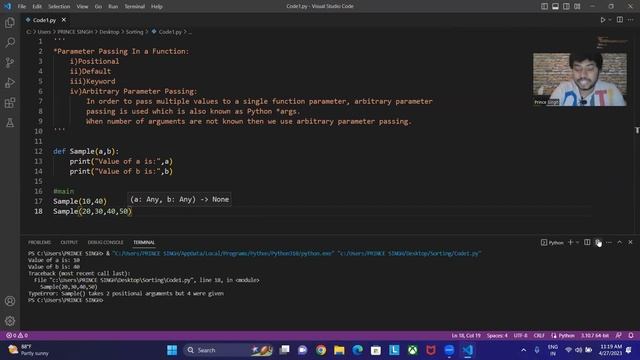Open Microsoft Store from taskbar
Viewport: 640px width, 360px height.
376,350
